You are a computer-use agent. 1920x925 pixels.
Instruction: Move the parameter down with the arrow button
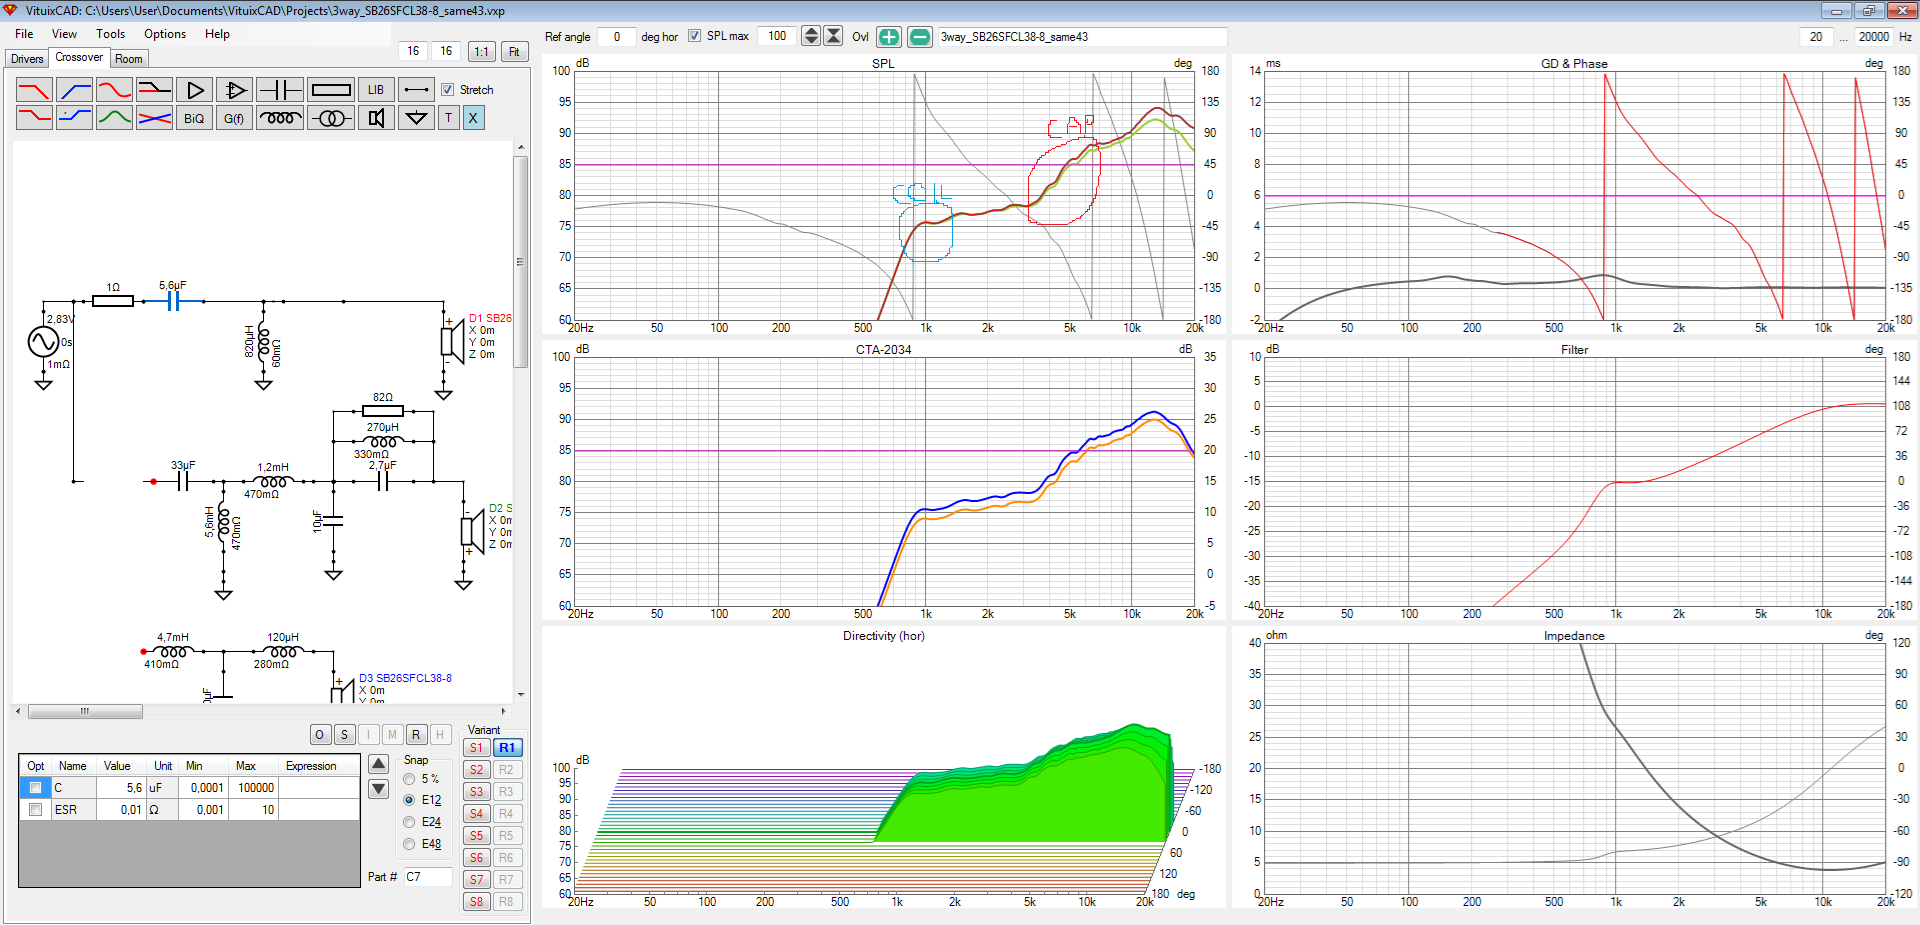click(x=379, y=789)
